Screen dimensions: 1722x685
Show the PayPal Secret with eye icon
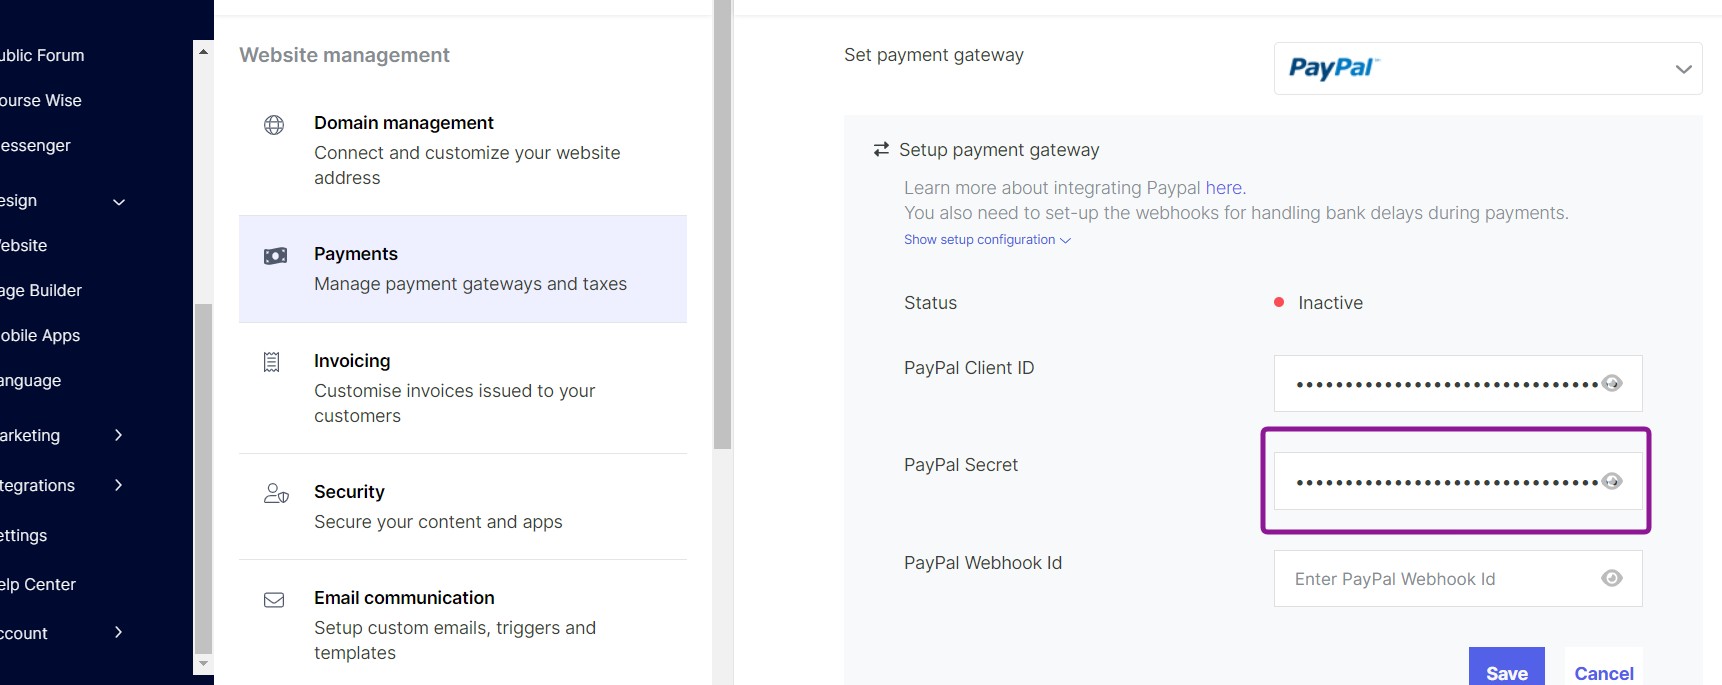click(1612, 481)
